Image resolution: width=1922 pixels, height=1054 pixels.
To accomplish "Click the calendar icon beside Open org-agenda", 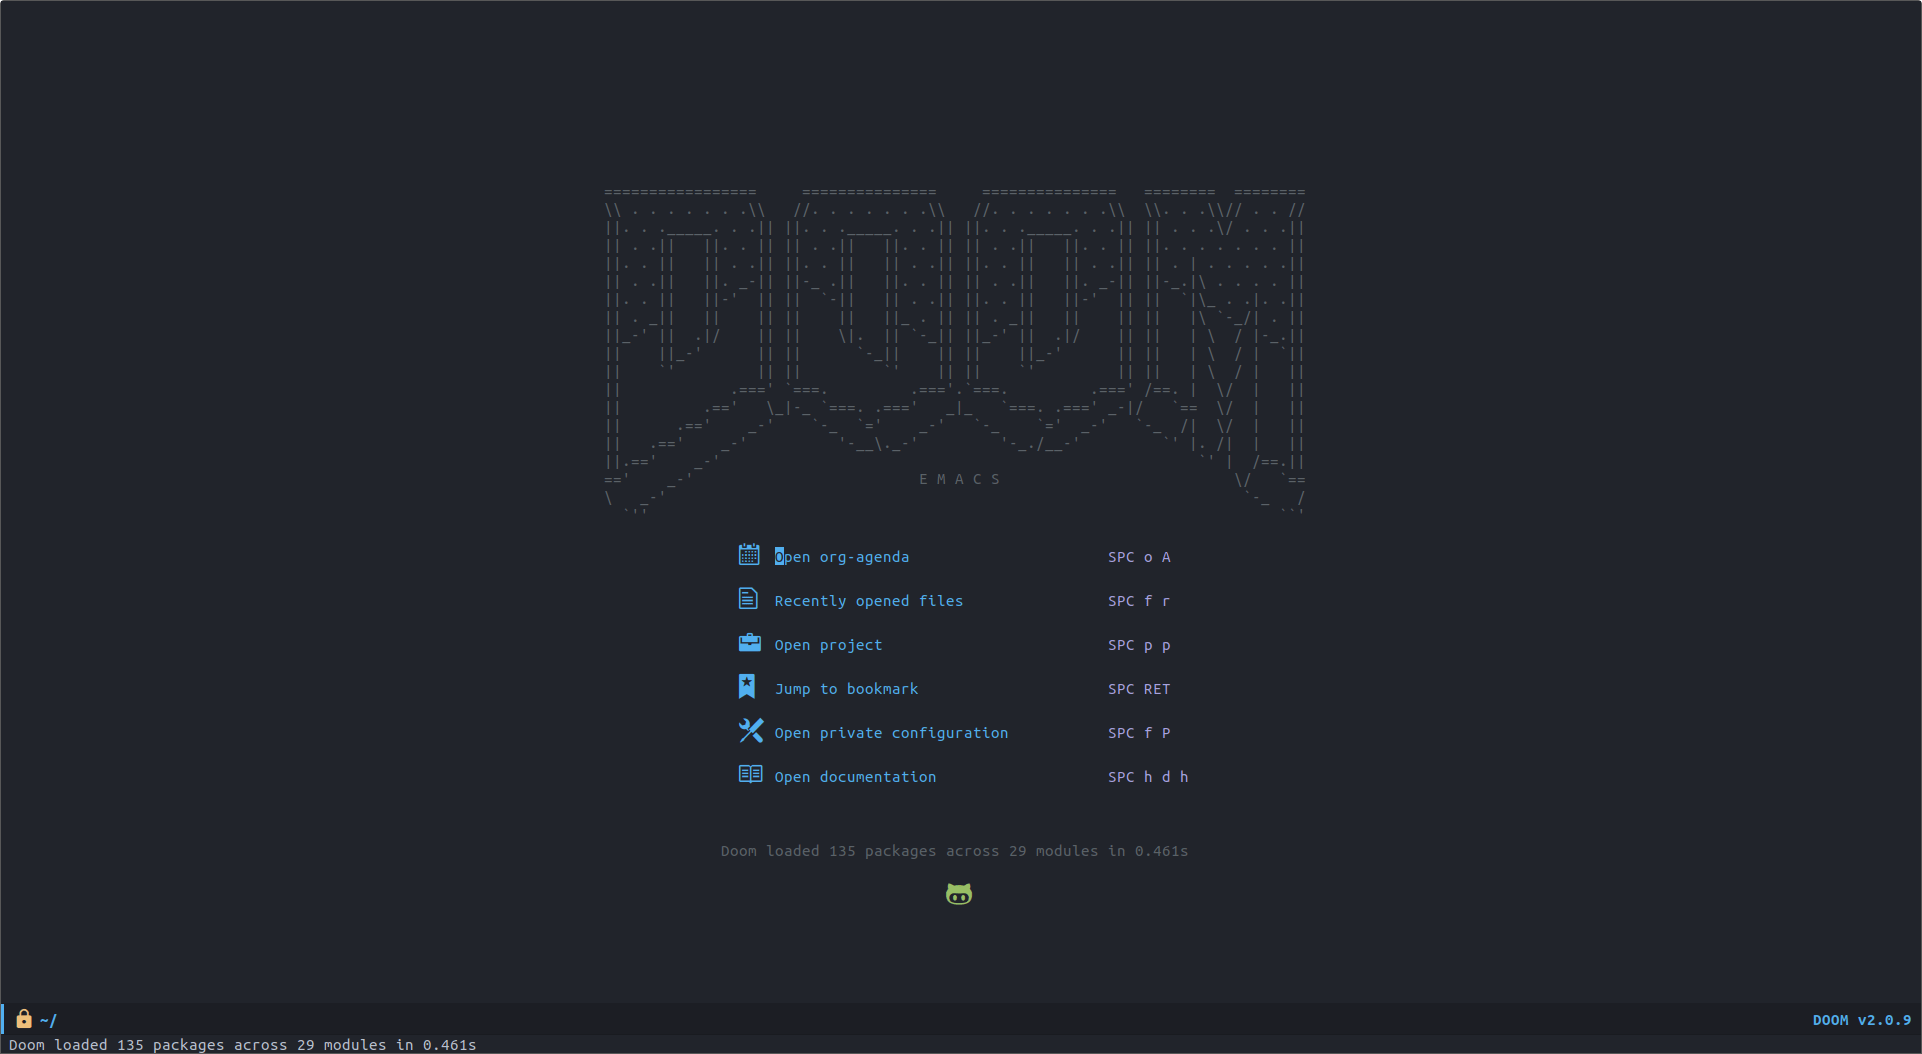I will (748, 555).
